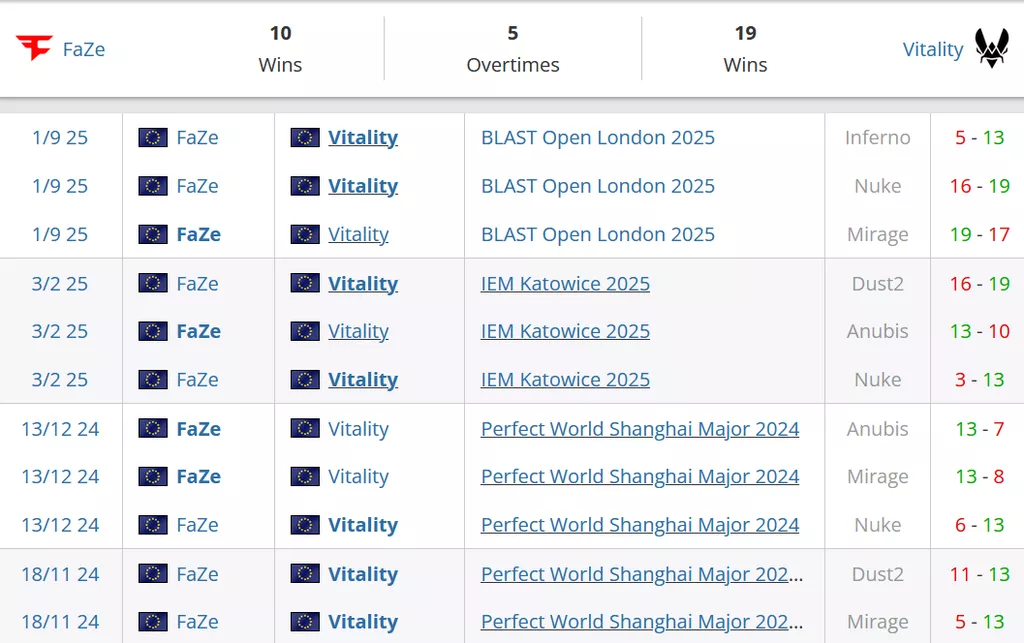Click EU flag beside Vitality on Inferno row
The width and height of the screenshot is (1024, 643).
point(305,138)
